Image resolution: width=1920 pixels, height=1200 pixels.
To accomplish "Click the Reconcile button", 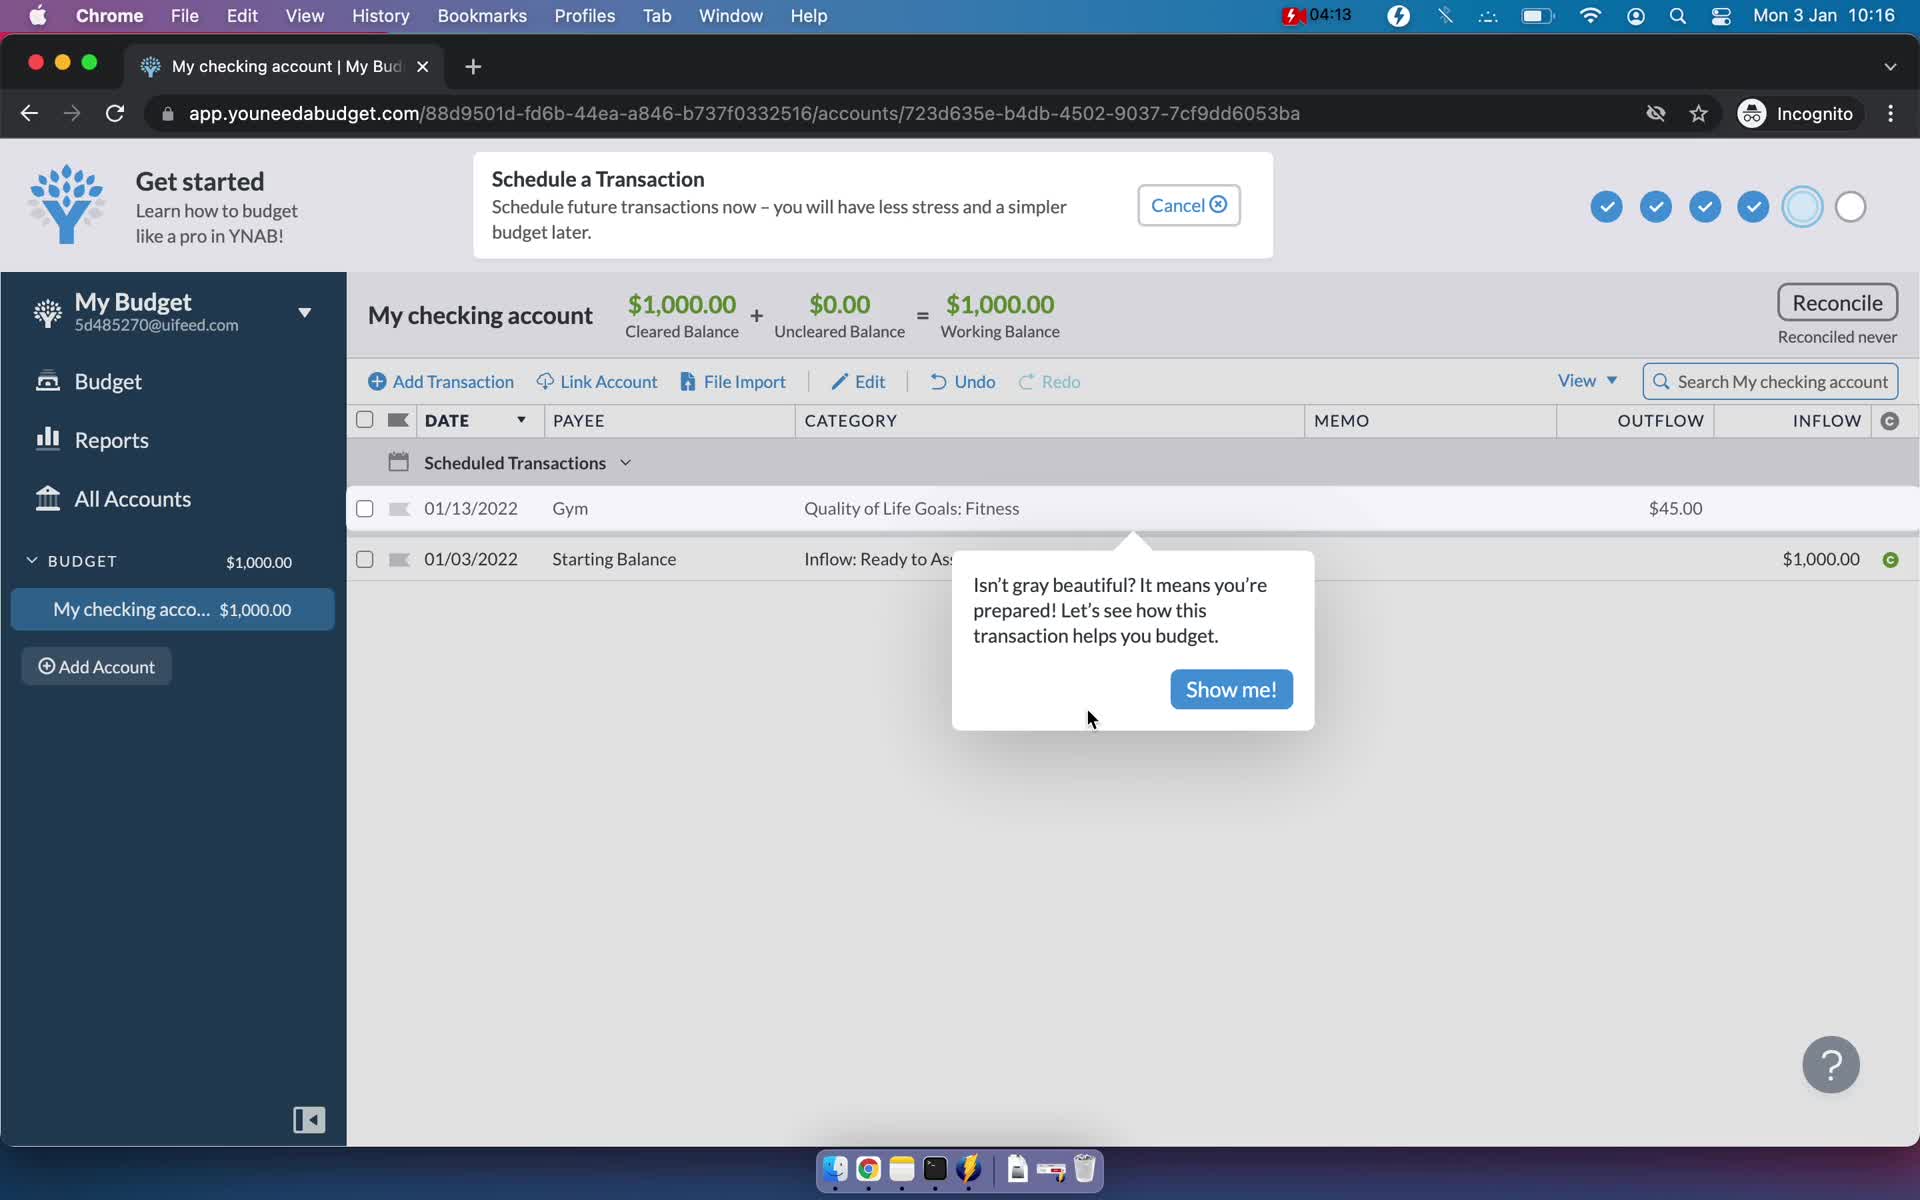I will pyautogui.click(x=1837, y=301).
